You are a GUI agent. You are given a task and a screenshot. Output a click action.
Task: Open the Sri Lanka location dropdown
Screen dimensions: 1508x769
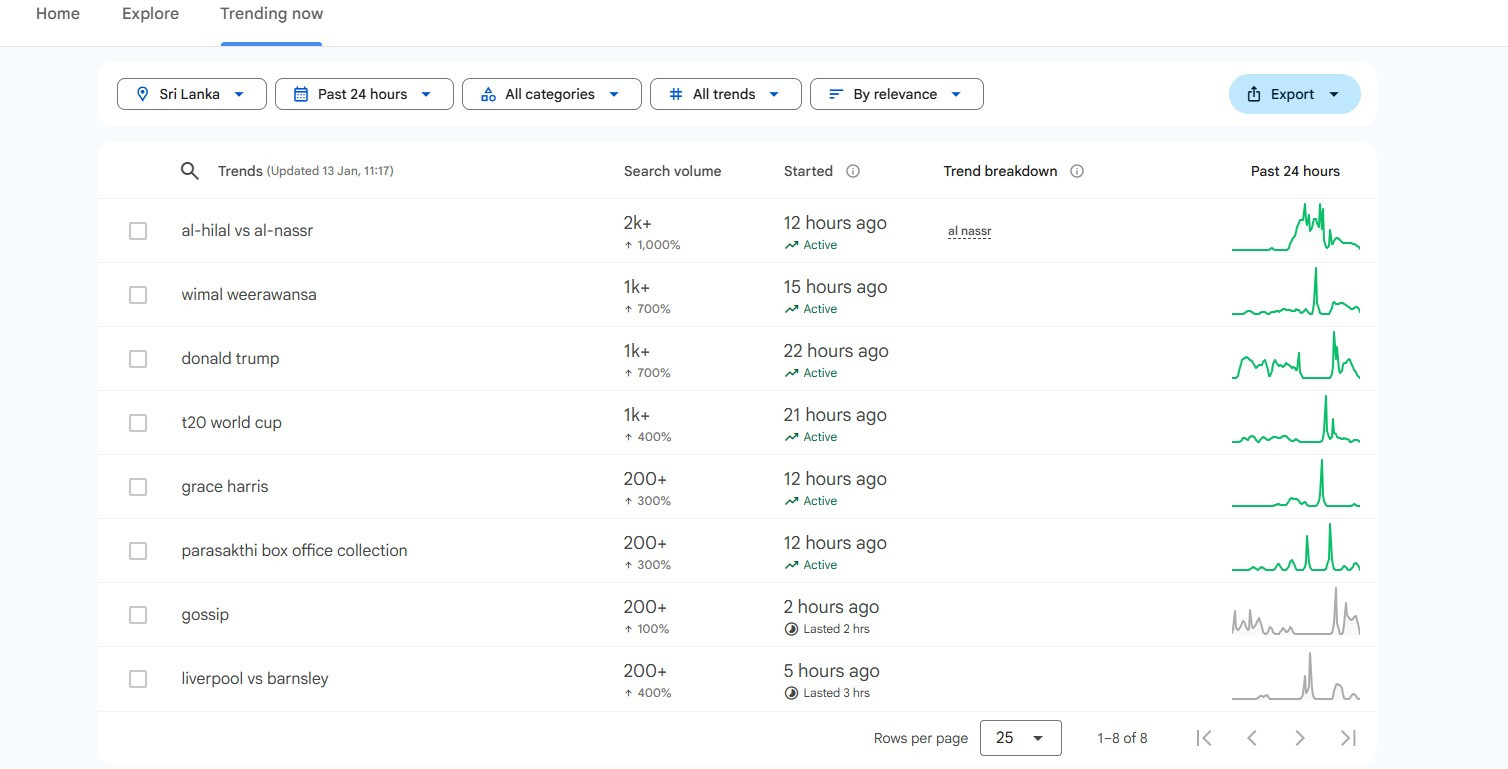(192, 94)
